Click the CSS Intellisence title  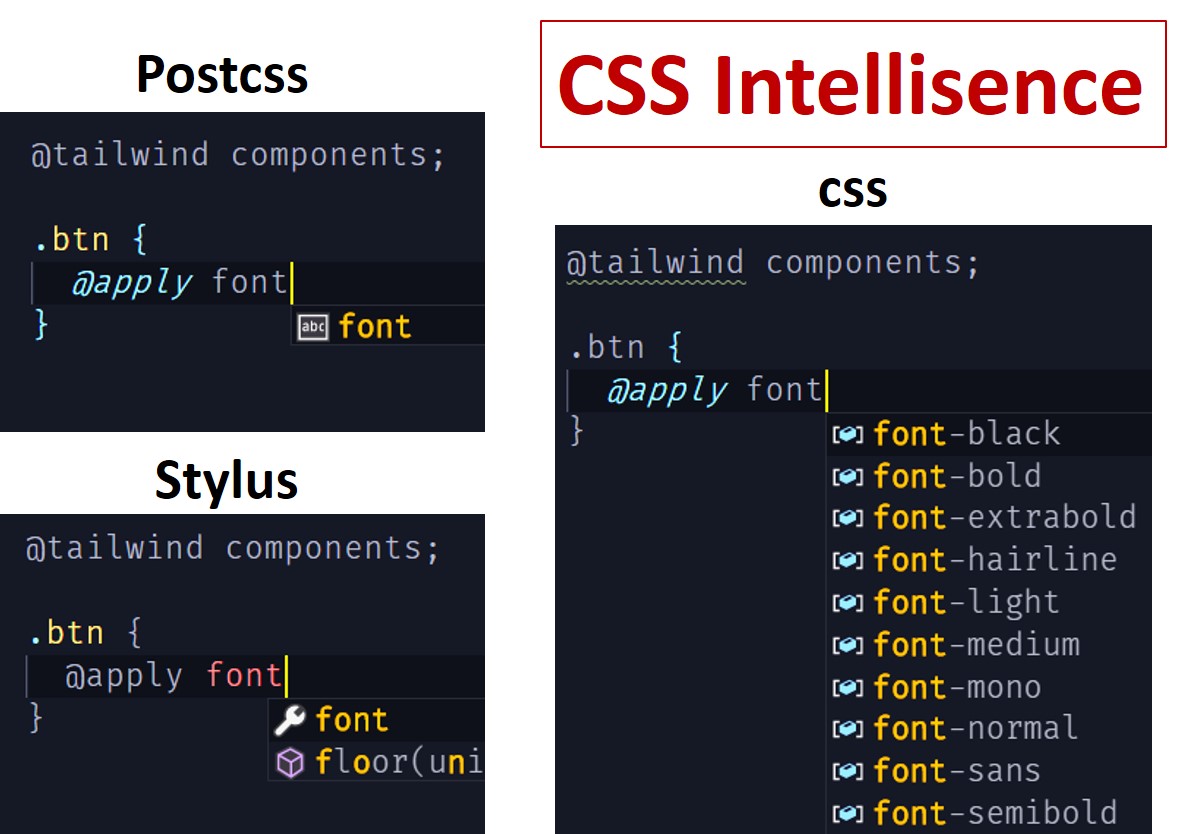[x=851, y=85]
